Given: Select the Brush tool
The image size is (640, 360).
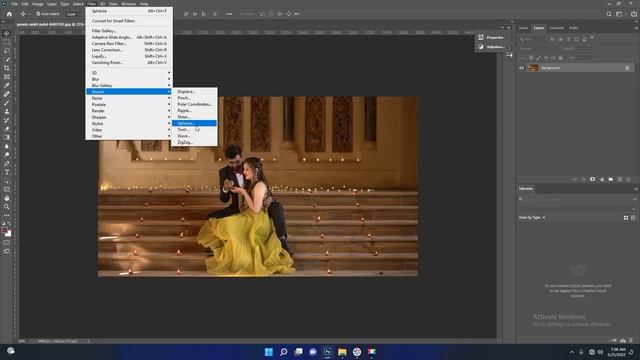Looking at the screenshot, I should click(7, 102).
